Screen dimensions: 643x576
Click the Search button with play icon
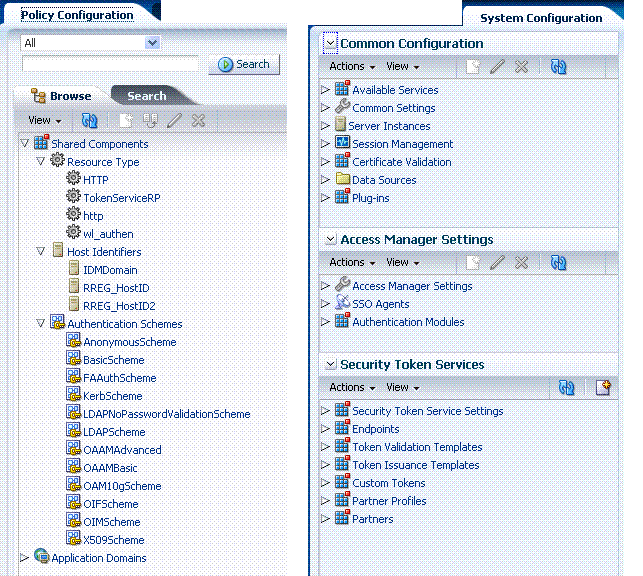[x=244, y=64]
